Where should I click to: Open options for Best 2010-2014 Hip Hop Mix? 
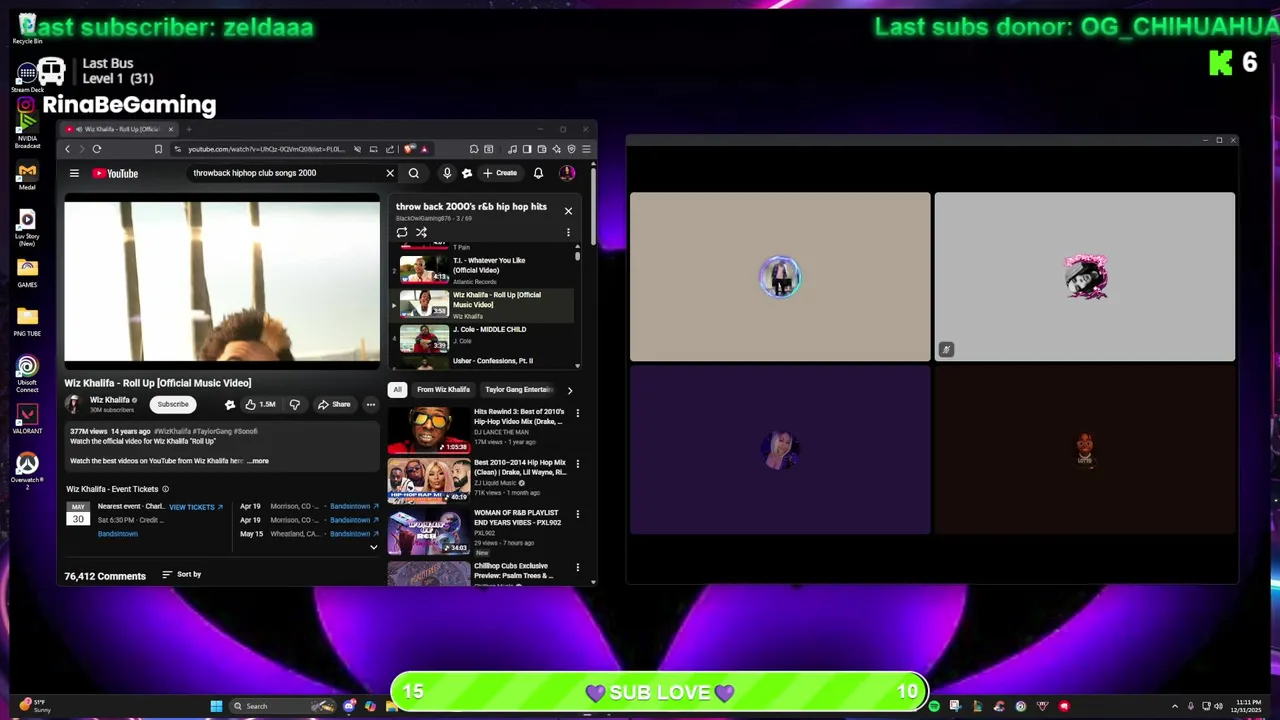click(x=577, y=464)
